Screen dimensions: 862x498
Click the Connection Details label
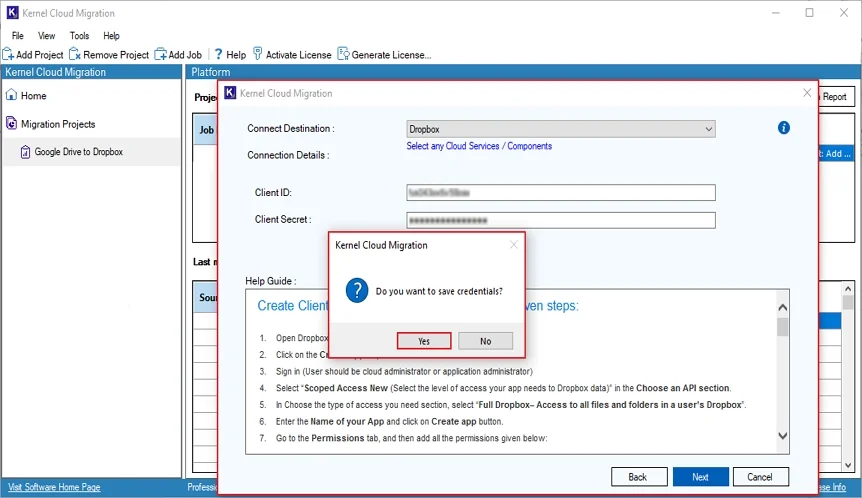(x=288, y=155)
